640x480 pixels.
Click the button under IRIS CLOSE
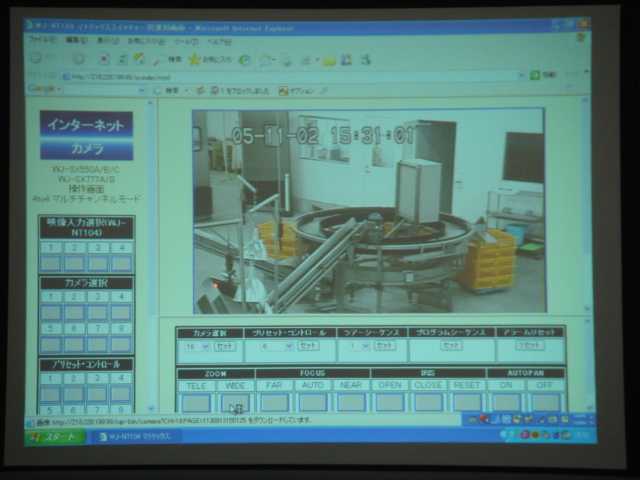point(428,402)
